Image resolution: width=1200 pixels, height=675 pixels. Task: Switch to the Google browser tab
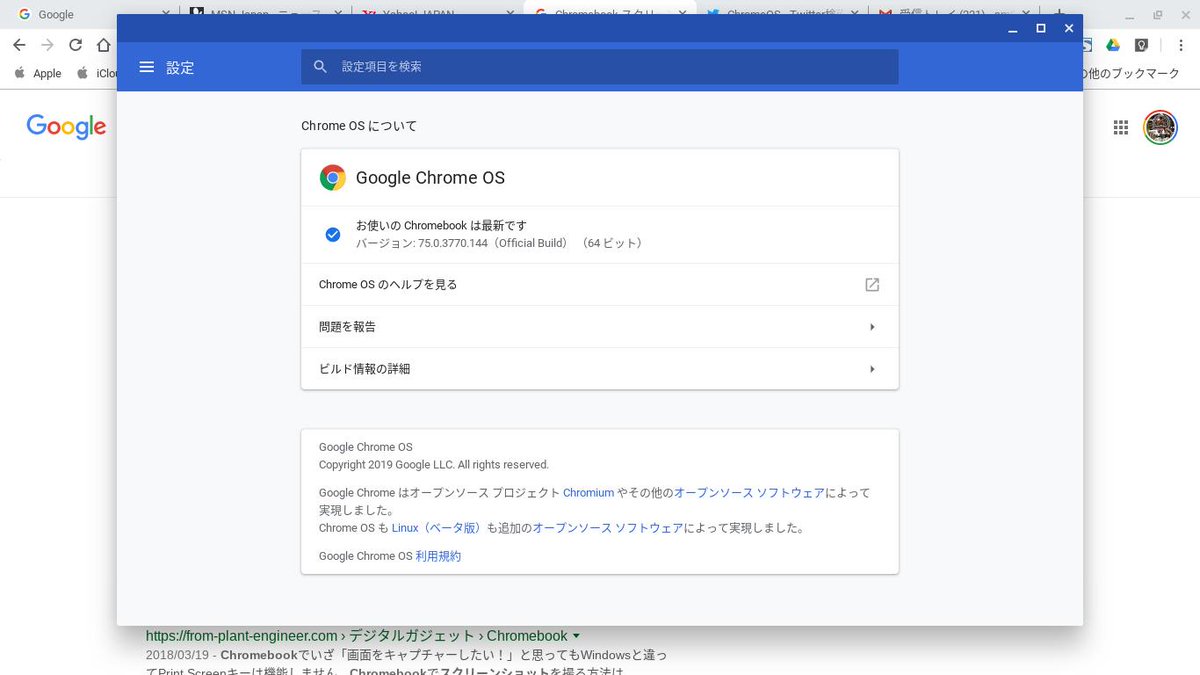(90, 14)
